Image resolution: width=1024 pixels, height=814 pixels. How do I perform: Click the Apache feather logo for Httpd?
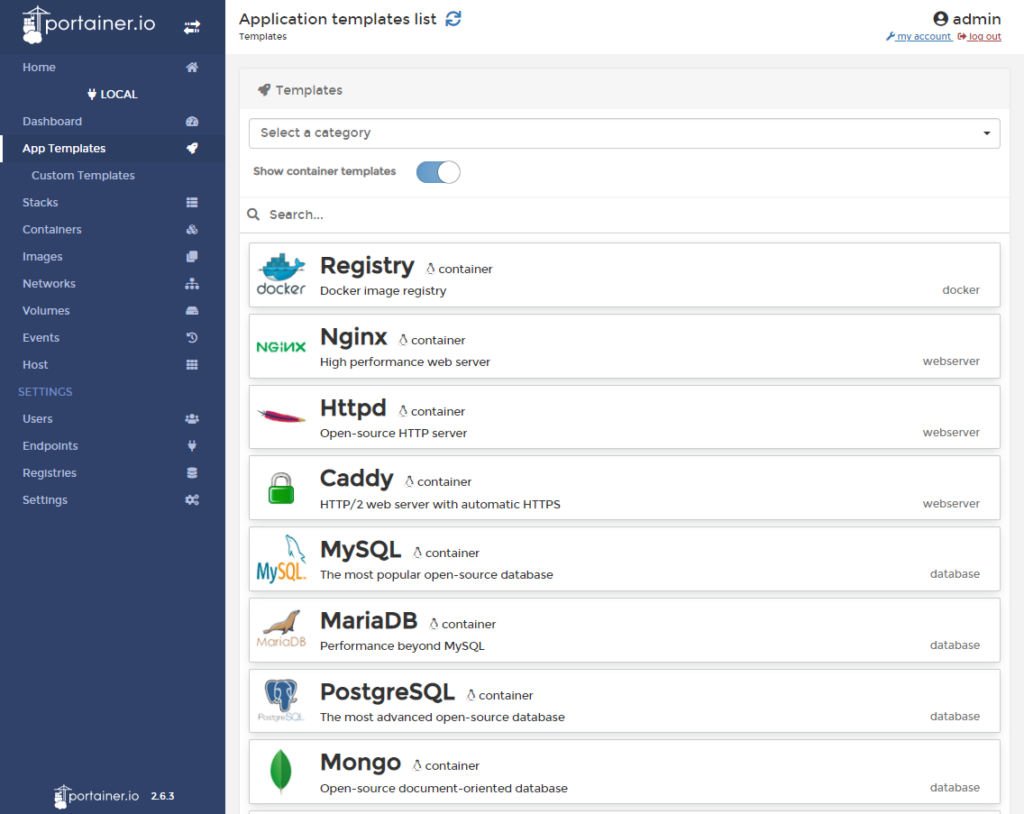click(281, 416)
